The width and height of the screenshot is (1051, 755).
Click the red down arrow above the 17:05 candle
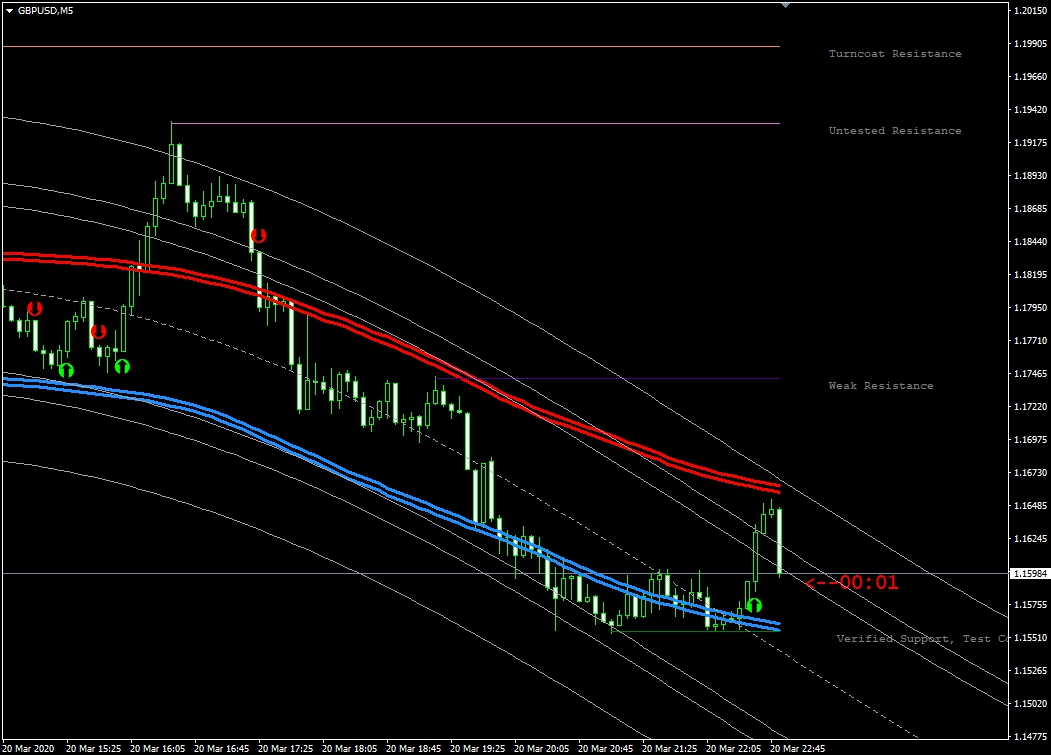[258, 235]
